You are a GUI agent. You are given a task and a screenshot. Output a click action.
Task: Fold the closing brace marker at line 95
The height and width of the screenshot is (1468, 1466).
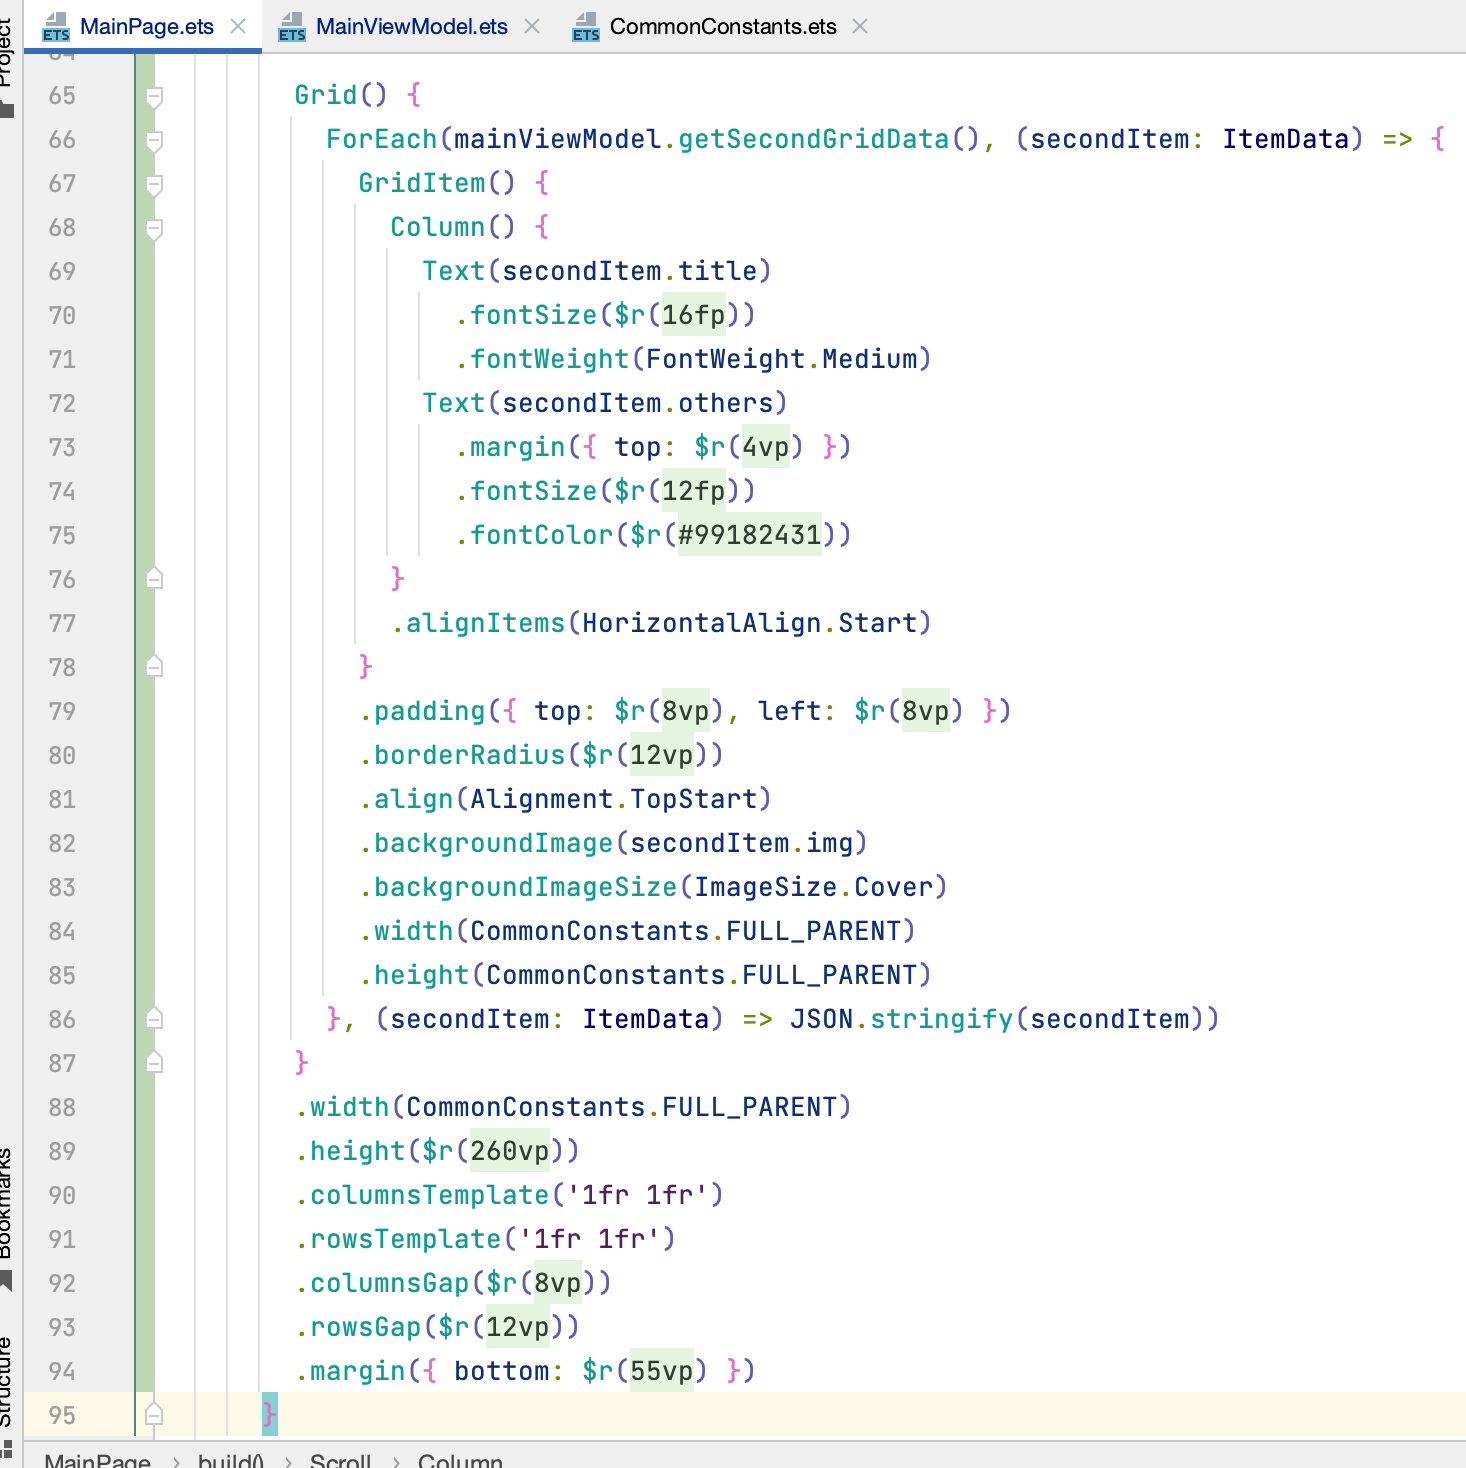pyautogui.click(x=154, y=1414)
